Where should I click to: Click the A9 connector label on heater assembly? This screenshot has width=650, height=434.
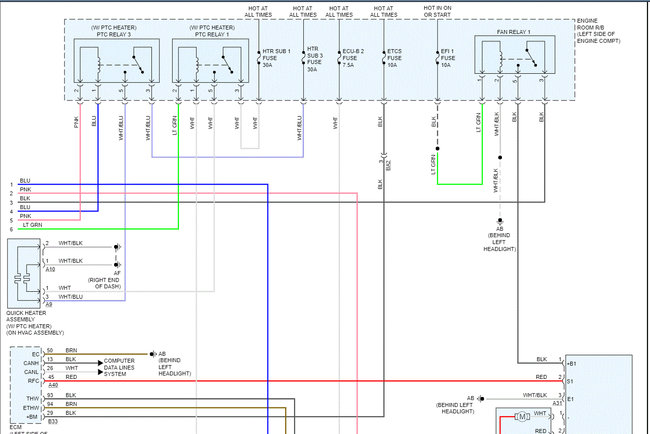[49, 304]
